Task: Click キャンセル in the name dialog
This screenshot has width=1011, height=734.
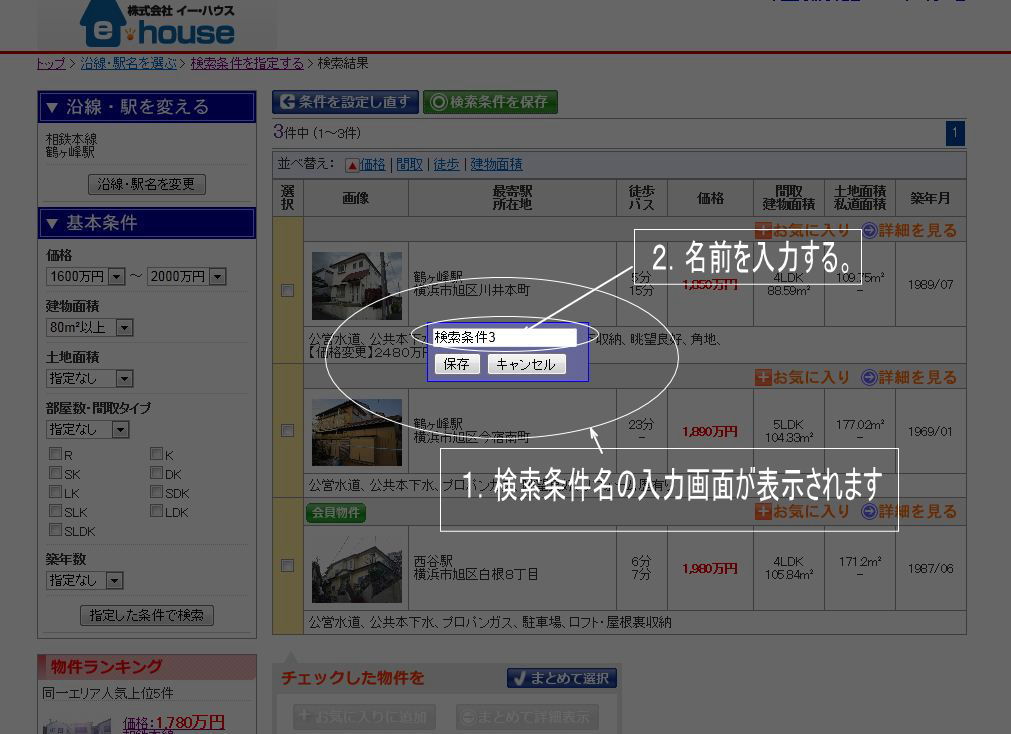Action: point(526,364)
